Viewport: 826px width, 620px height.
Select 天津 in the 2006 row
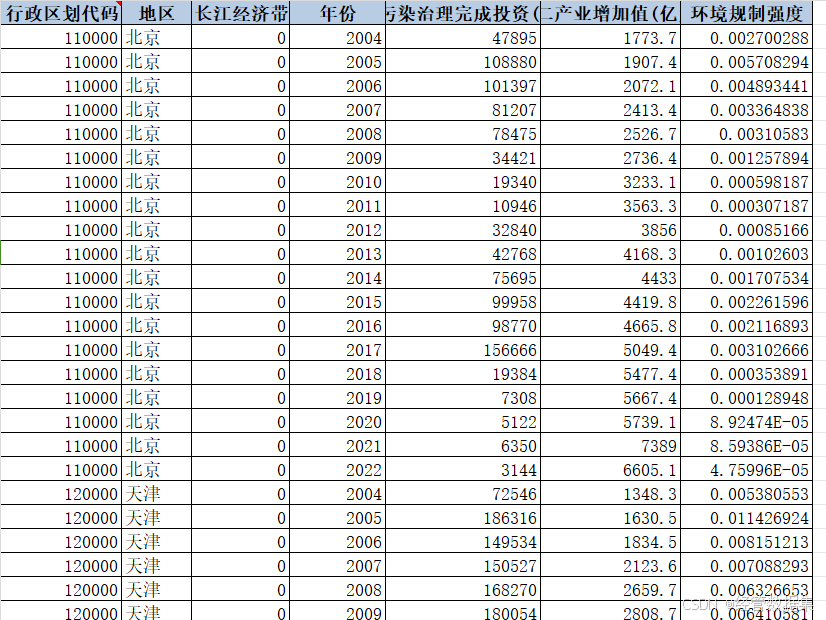coord(156,542)
